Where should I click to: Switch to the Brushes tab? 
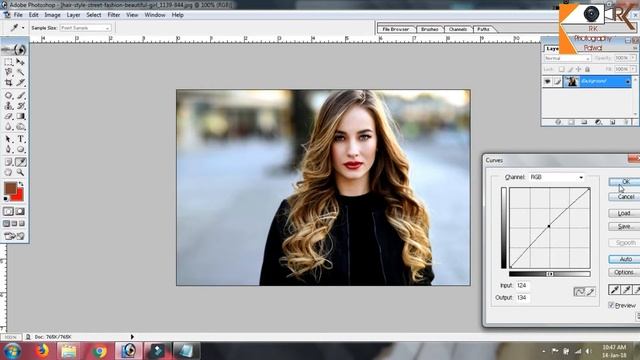click(430, 29)
